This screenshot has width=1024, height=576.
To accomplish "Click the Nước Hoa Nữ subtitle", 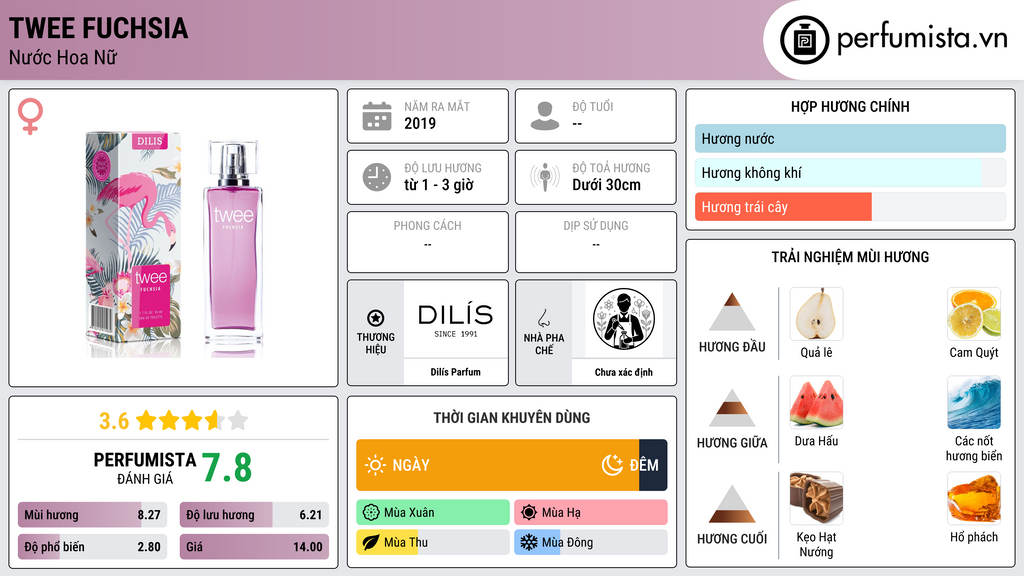I will tap(63, 57).
